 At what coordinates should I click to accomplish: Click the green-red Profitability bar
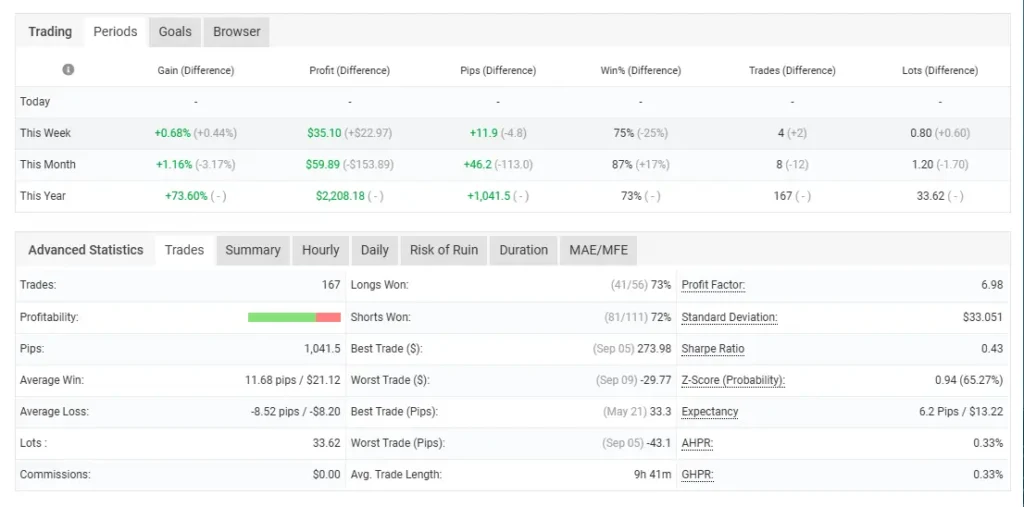294,317
